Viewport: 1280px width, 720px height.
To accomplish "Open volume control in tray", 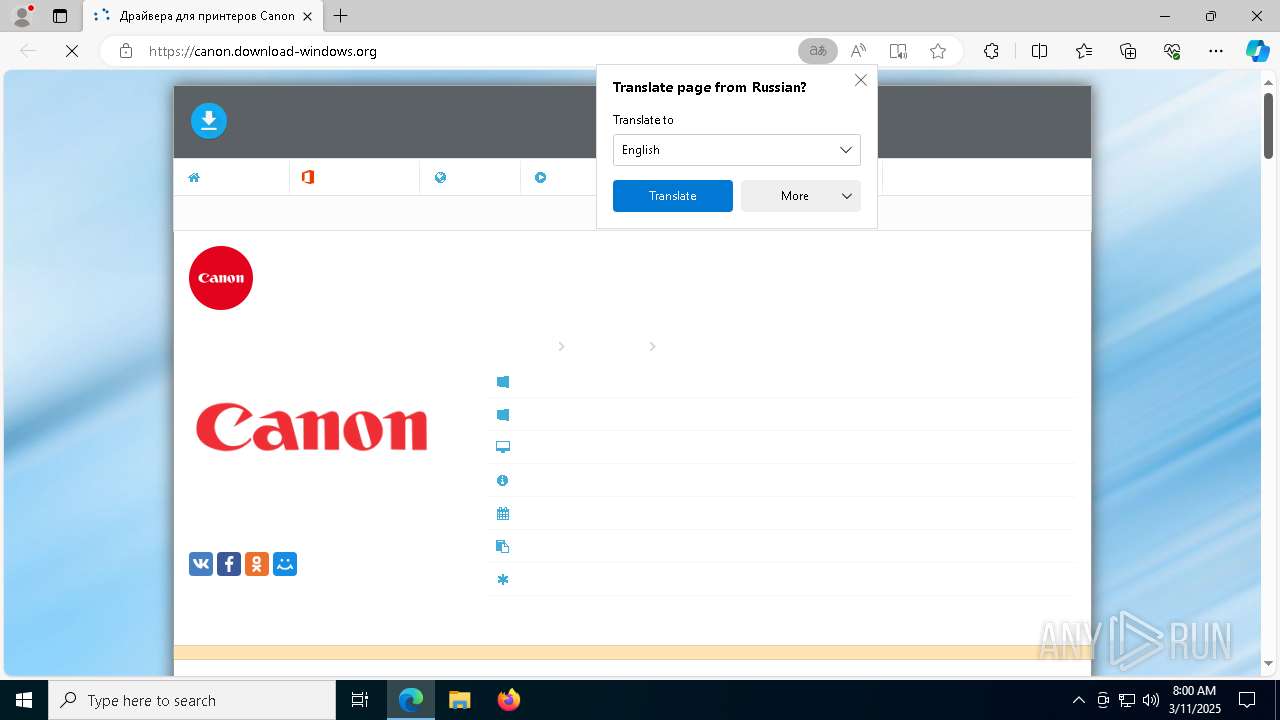I will point(1151,700).
